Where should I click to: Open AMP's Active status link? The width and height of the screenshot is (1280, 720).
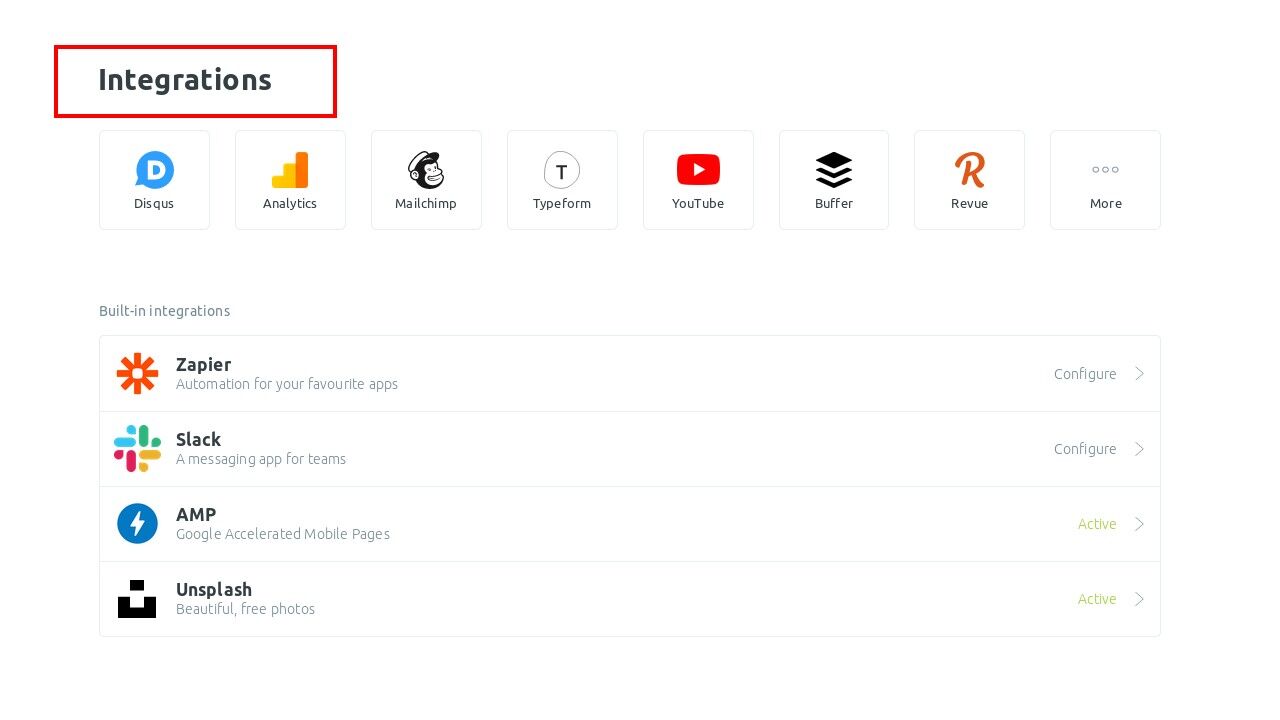[1097, 524]
